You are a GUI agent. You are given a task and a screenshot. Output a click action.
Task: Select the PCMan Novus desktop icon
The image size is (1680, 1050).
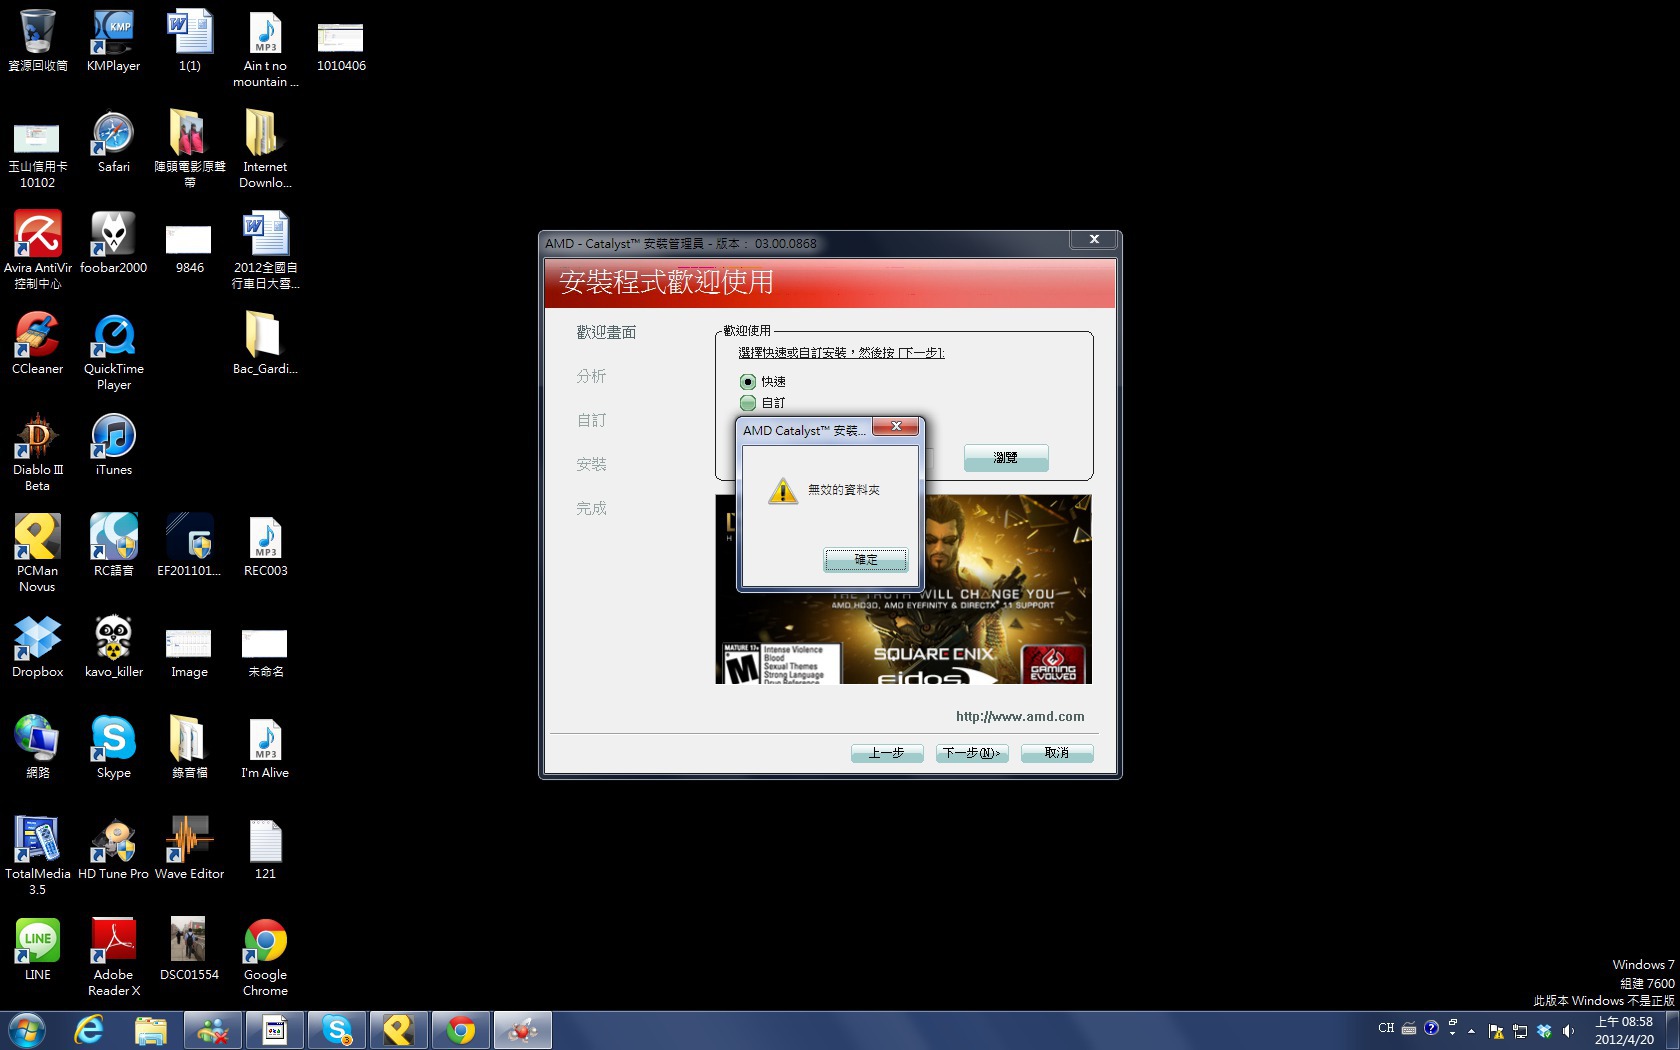coord(38,554)
